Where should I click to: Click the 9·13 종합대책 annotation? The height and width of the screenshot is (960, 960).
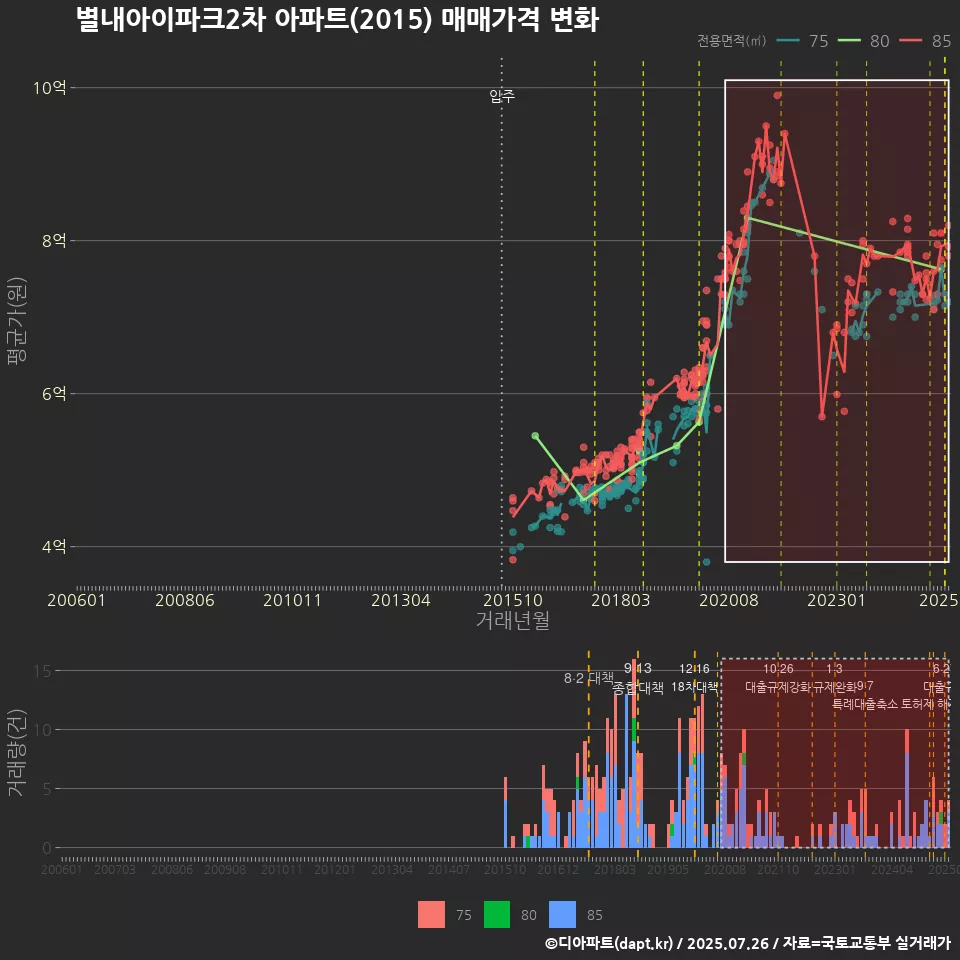coord(638,678)
